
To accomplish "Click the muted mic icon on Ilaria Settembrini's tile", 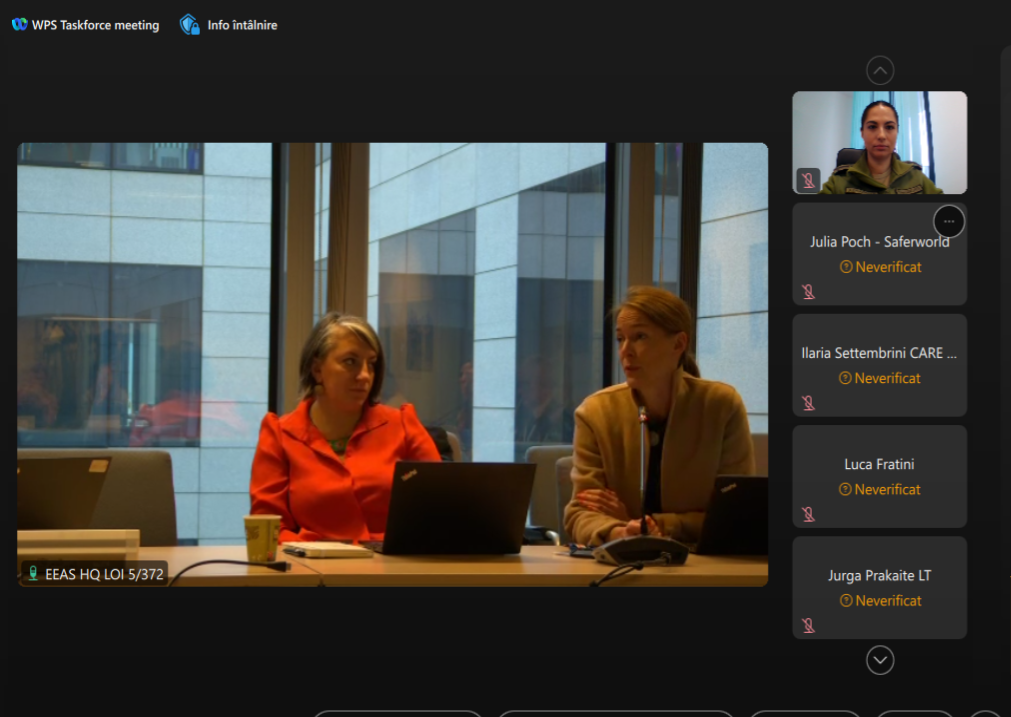I will point(808,402).
